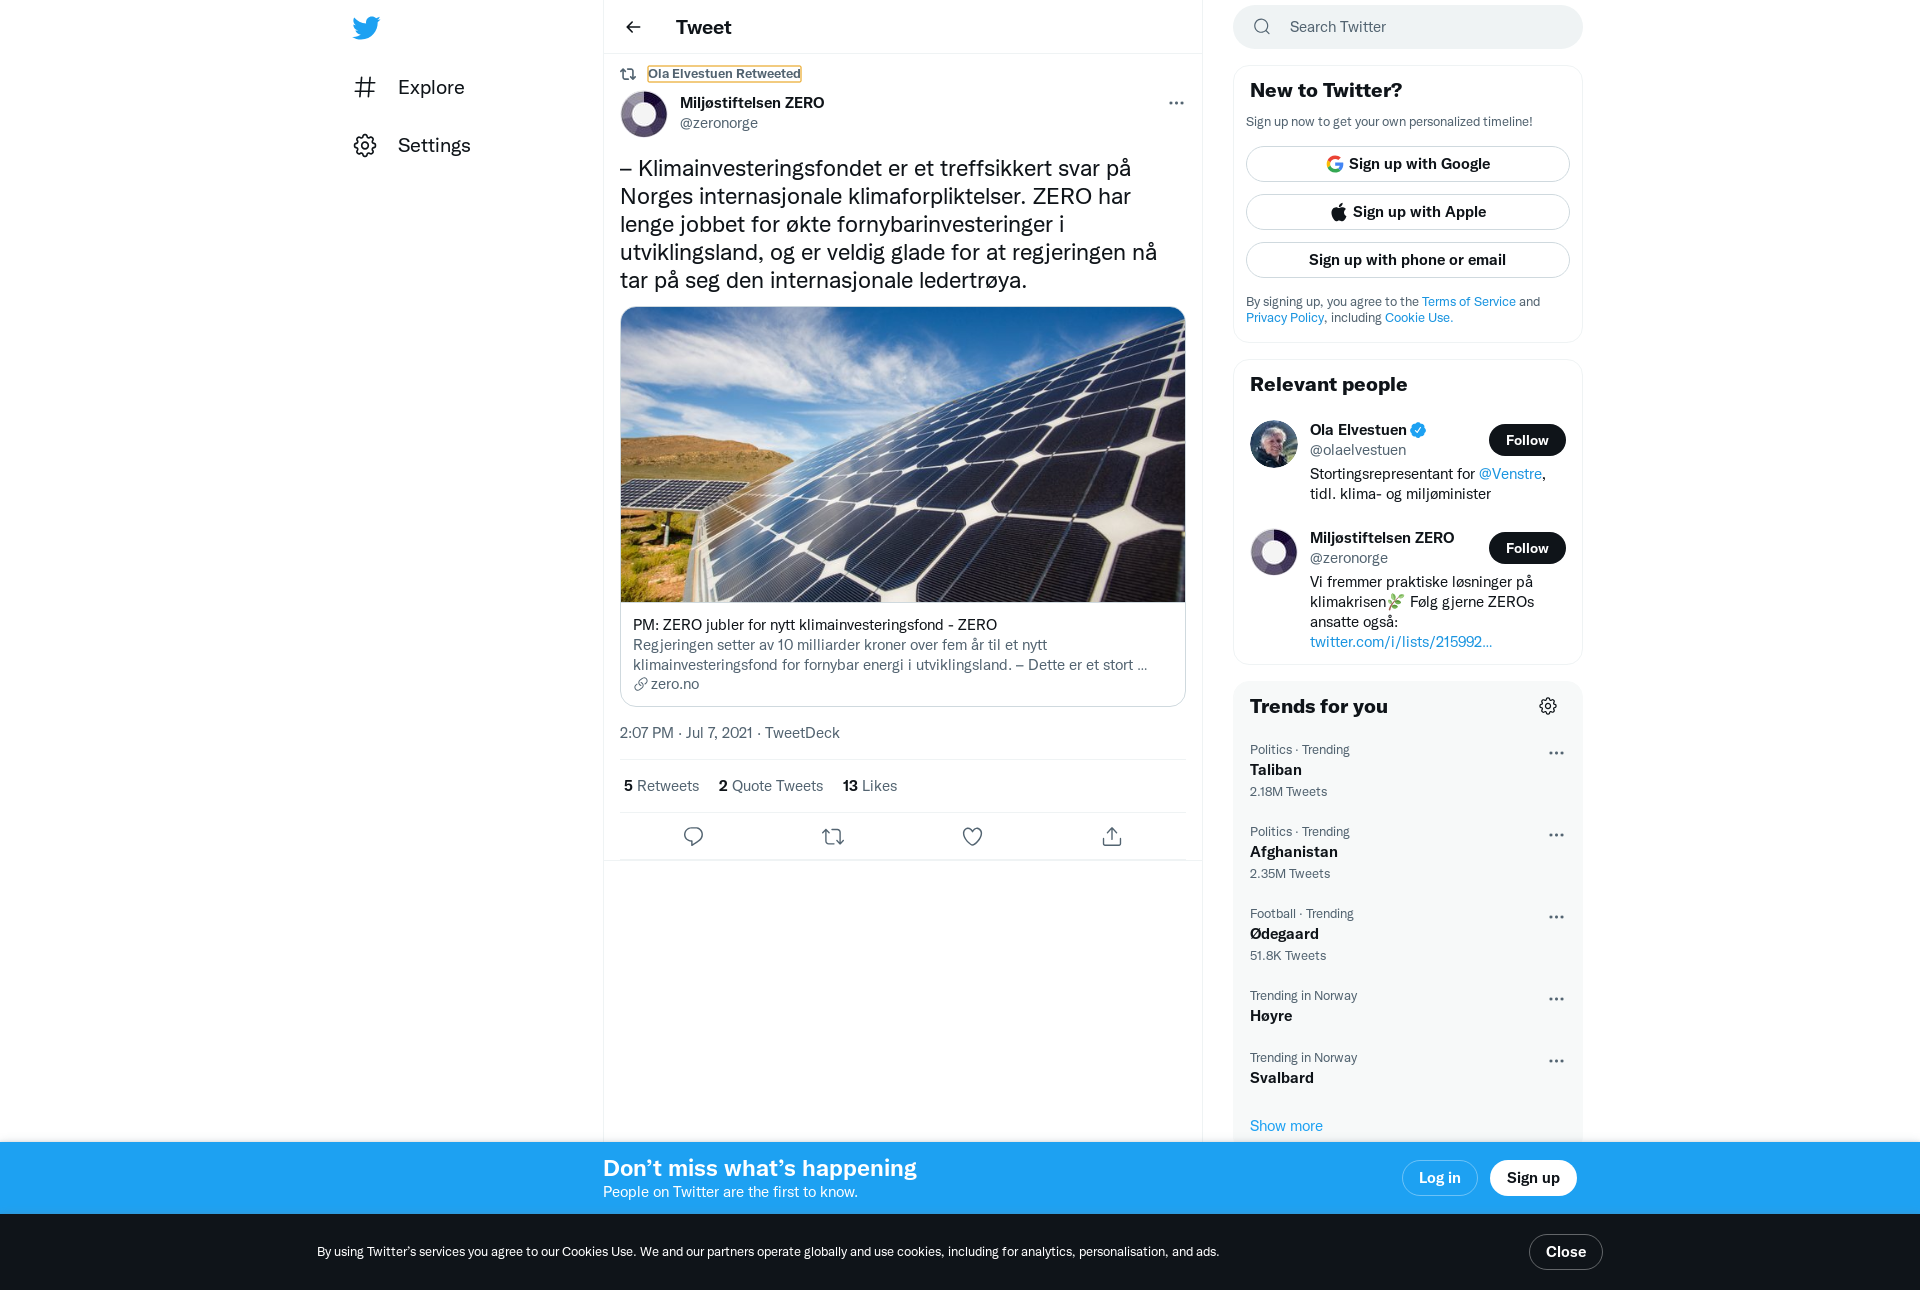
Task: Open the solar panel article image
Action: (x=903, y=454)
